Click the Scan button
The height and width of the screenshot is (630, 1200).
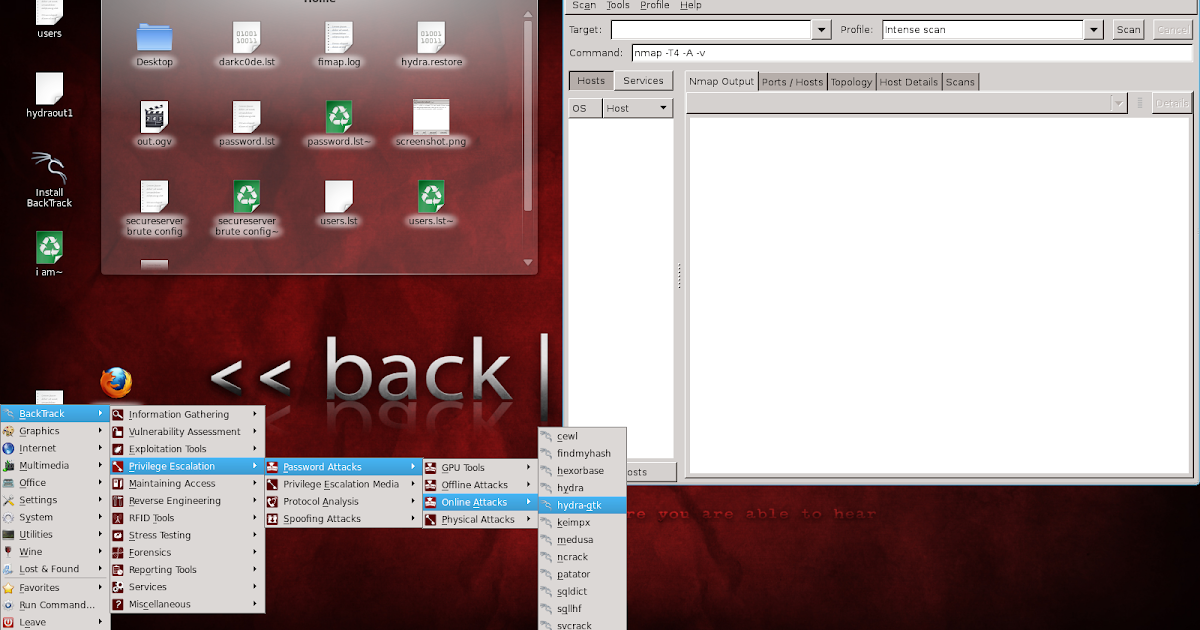pyautogui.click(x=1128, y=30)
